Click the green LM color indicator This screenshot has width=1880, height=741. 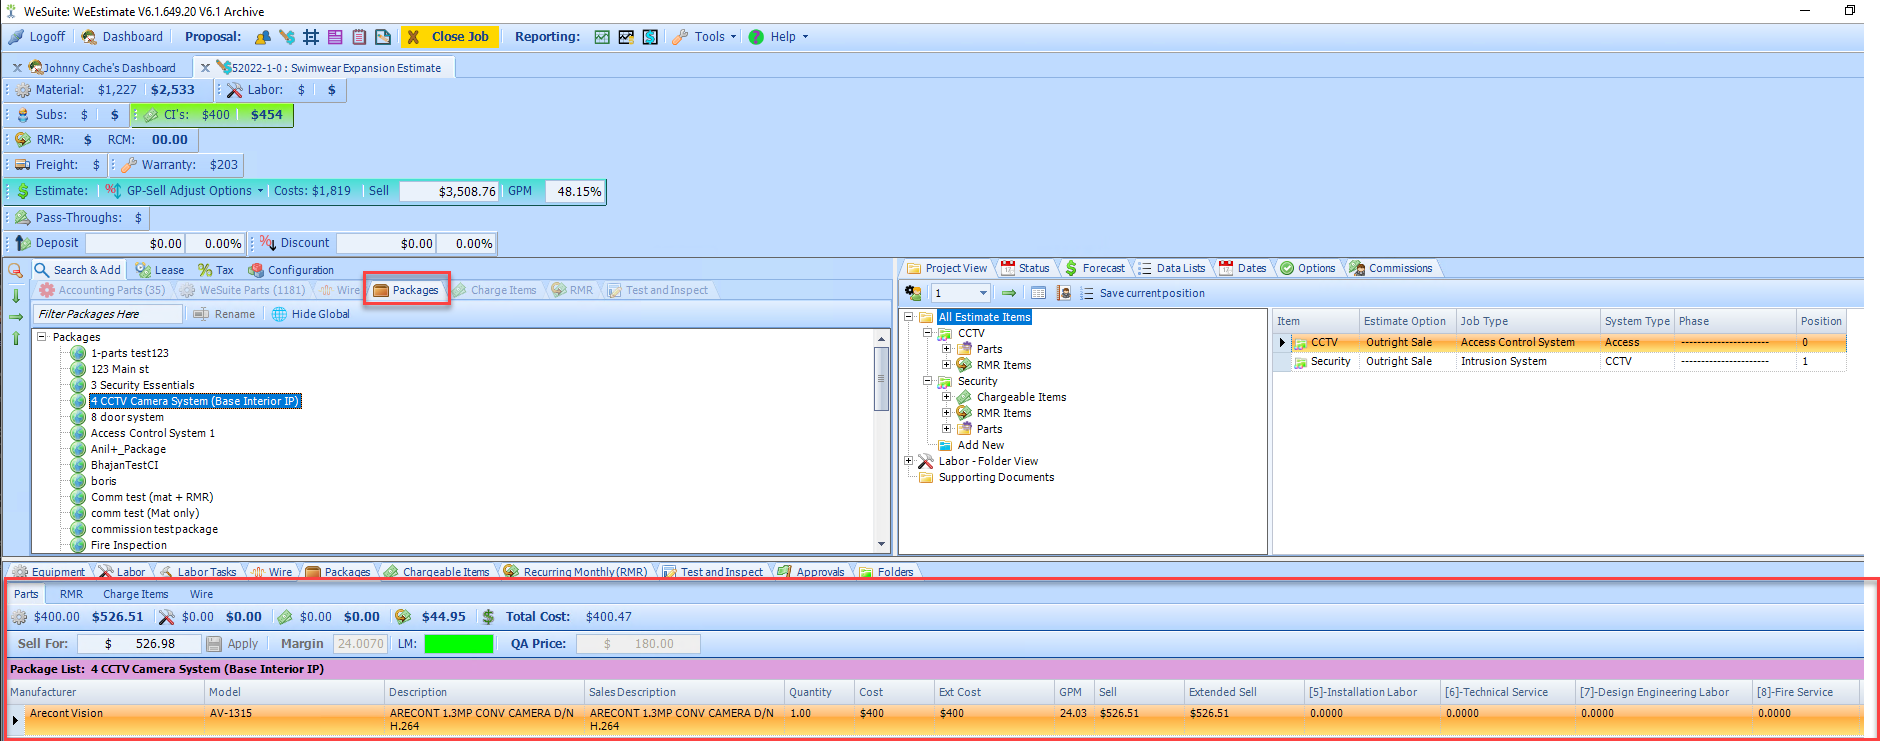pos(459,644)
